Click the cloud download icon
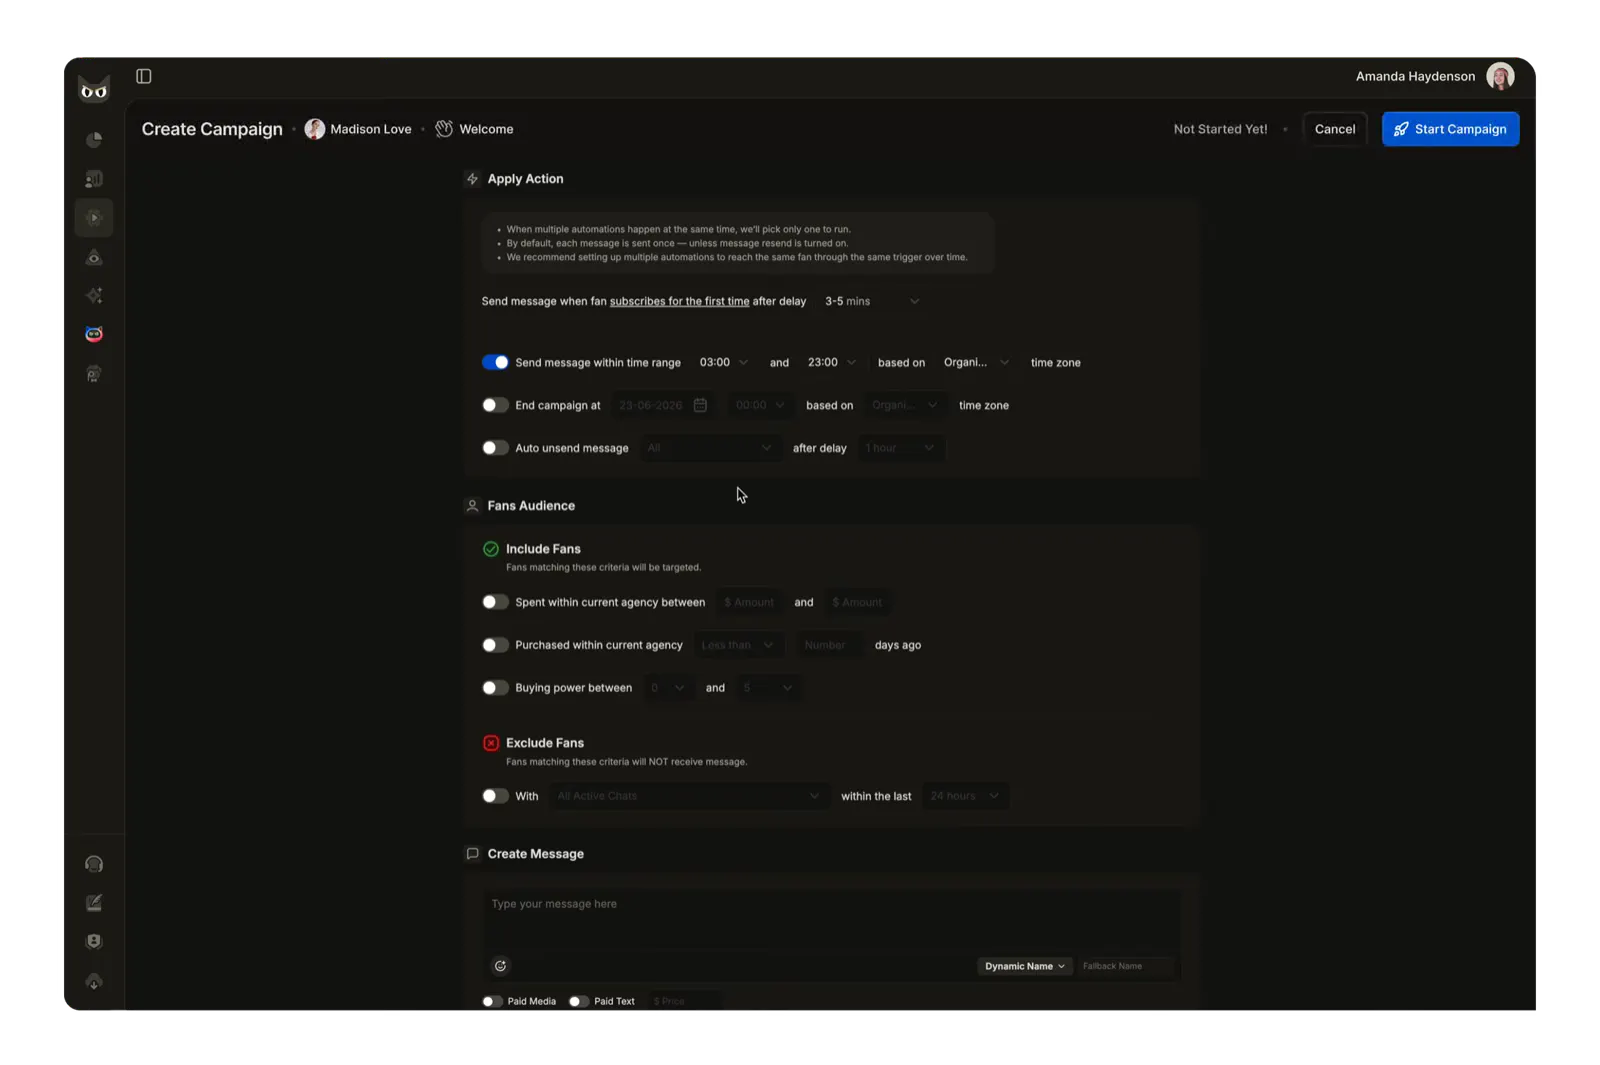The width and height of the screenshot is (1600, 1065). 94,982
